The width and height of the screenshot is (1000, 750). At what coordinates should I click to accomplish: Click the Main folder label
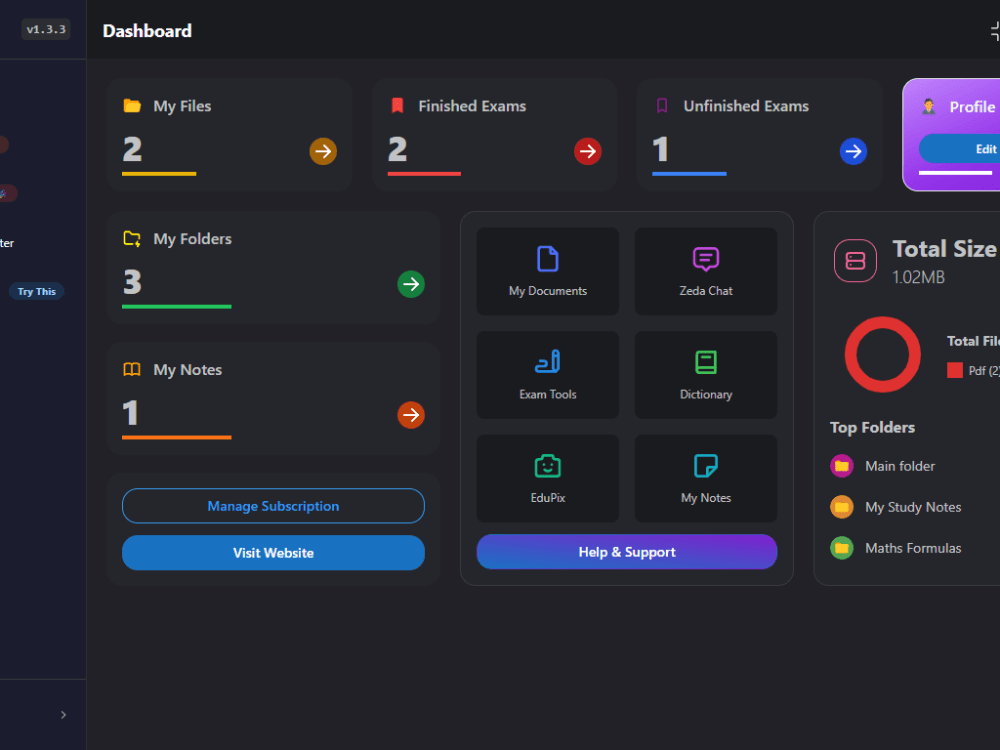(x=900, y=466)
